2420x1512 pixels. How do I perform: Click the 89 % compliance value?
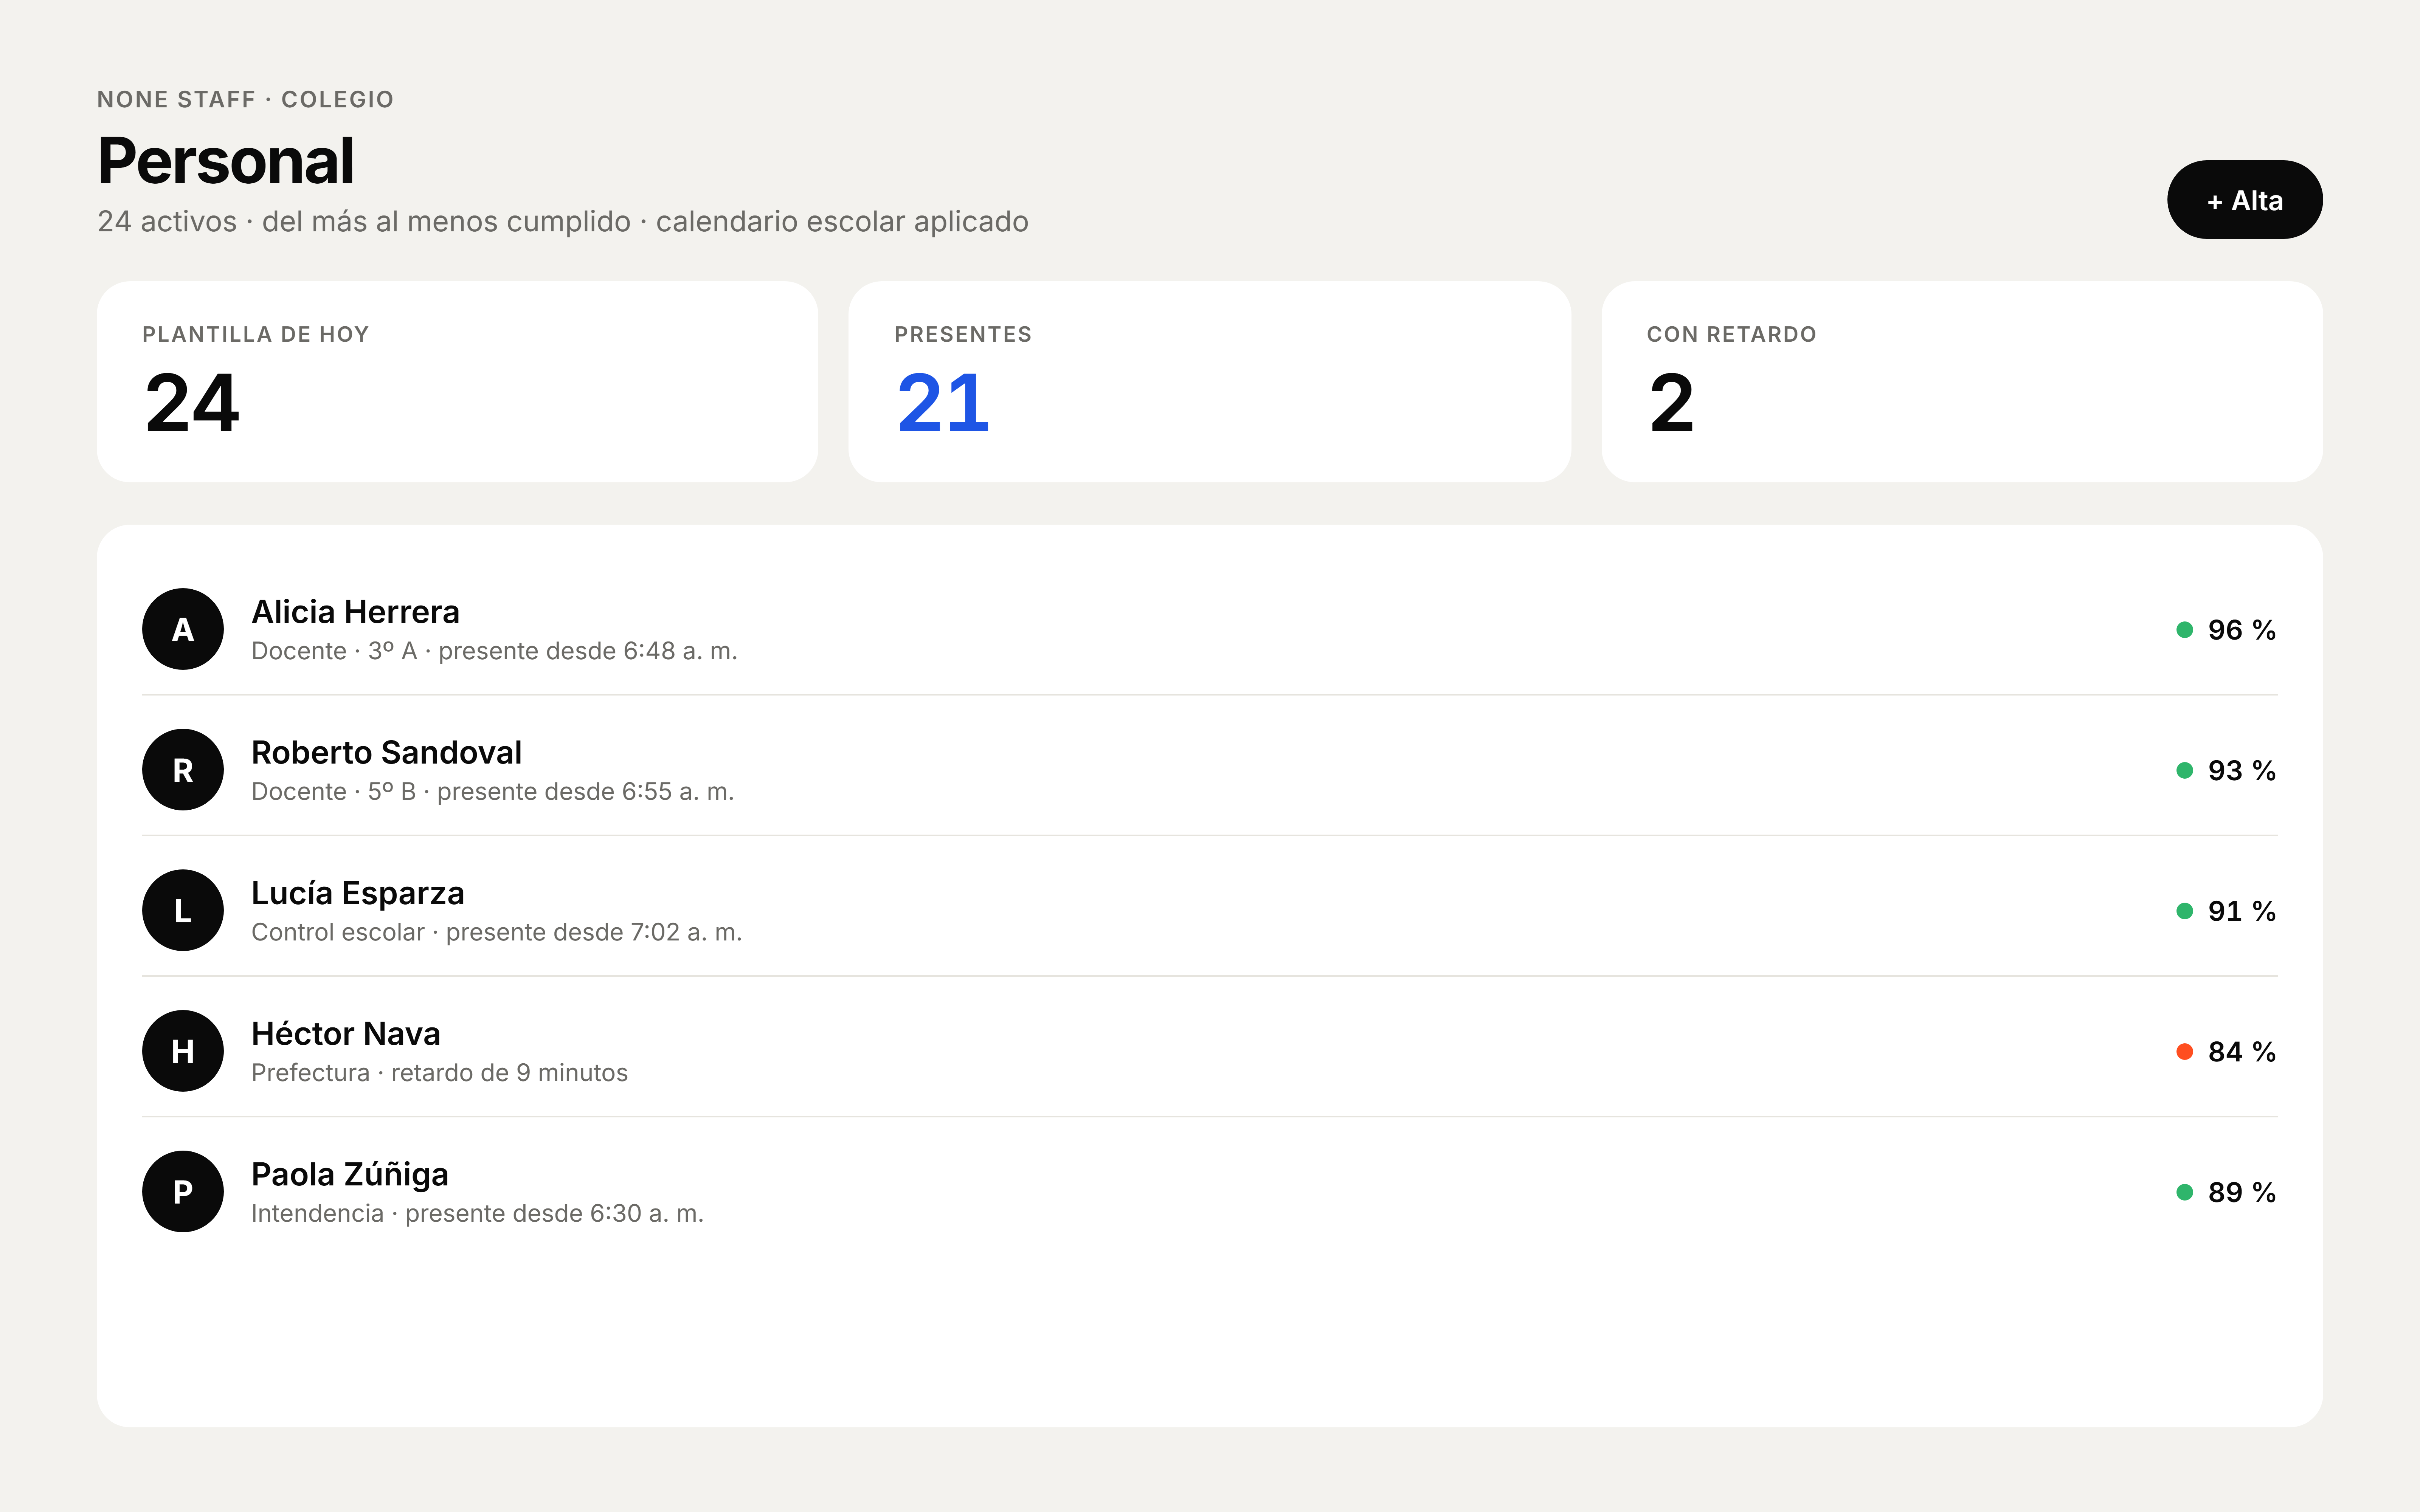pos(2241,1192)
